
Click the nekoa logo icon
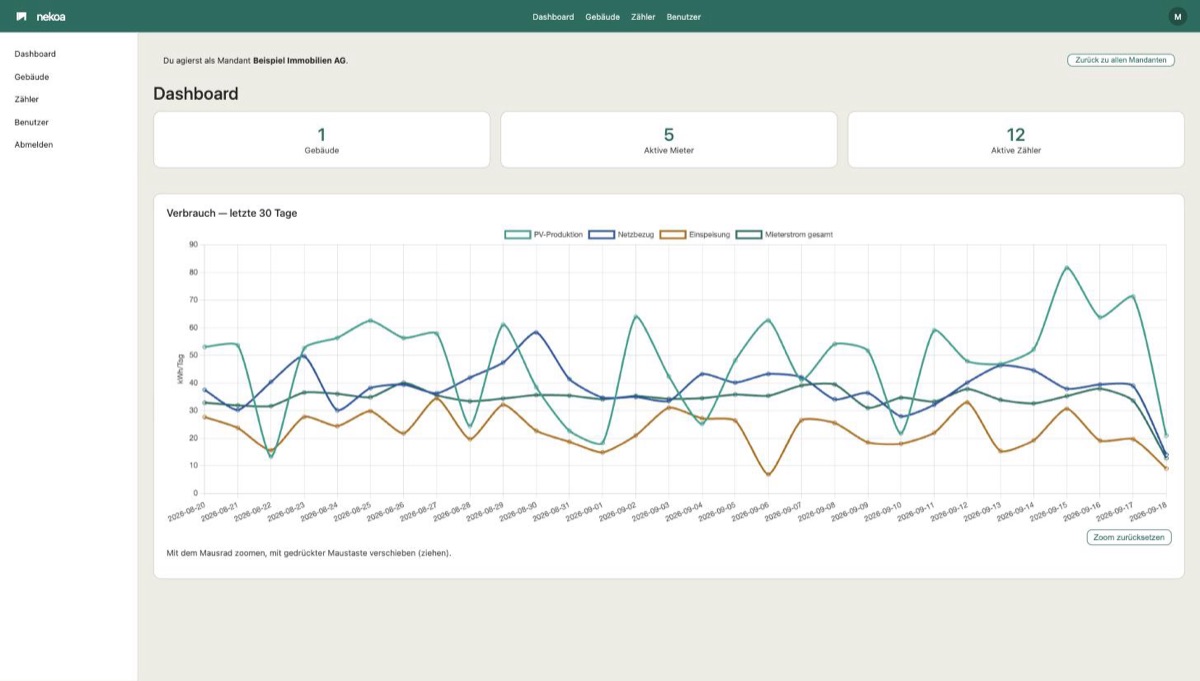pyautogui.click(x=22, y=16)
